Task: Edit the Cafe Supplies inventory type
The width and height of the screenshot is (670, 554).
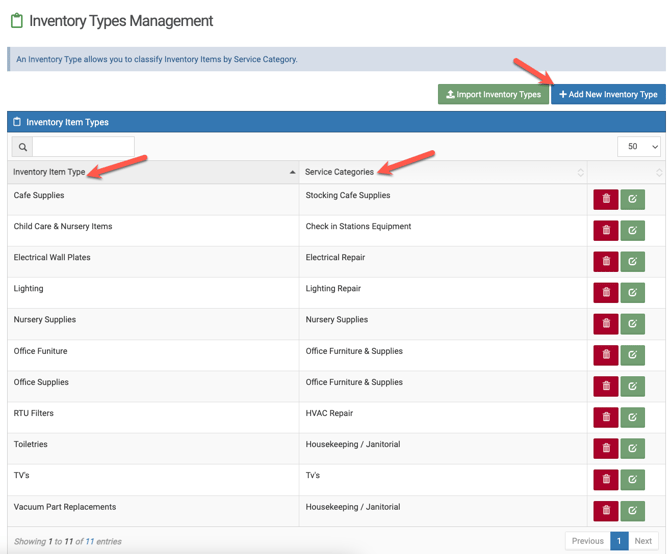Action: tap(632, 199)
